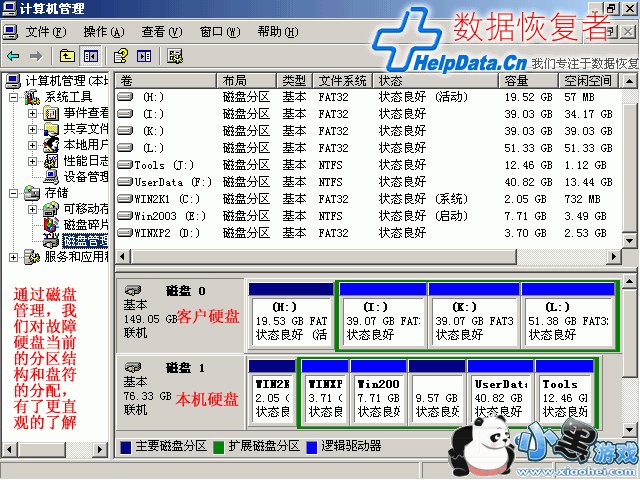Screen dimensions: 640x480
Task: Select the Win2003 (E:) volume row
Action: tap(368, 216)
